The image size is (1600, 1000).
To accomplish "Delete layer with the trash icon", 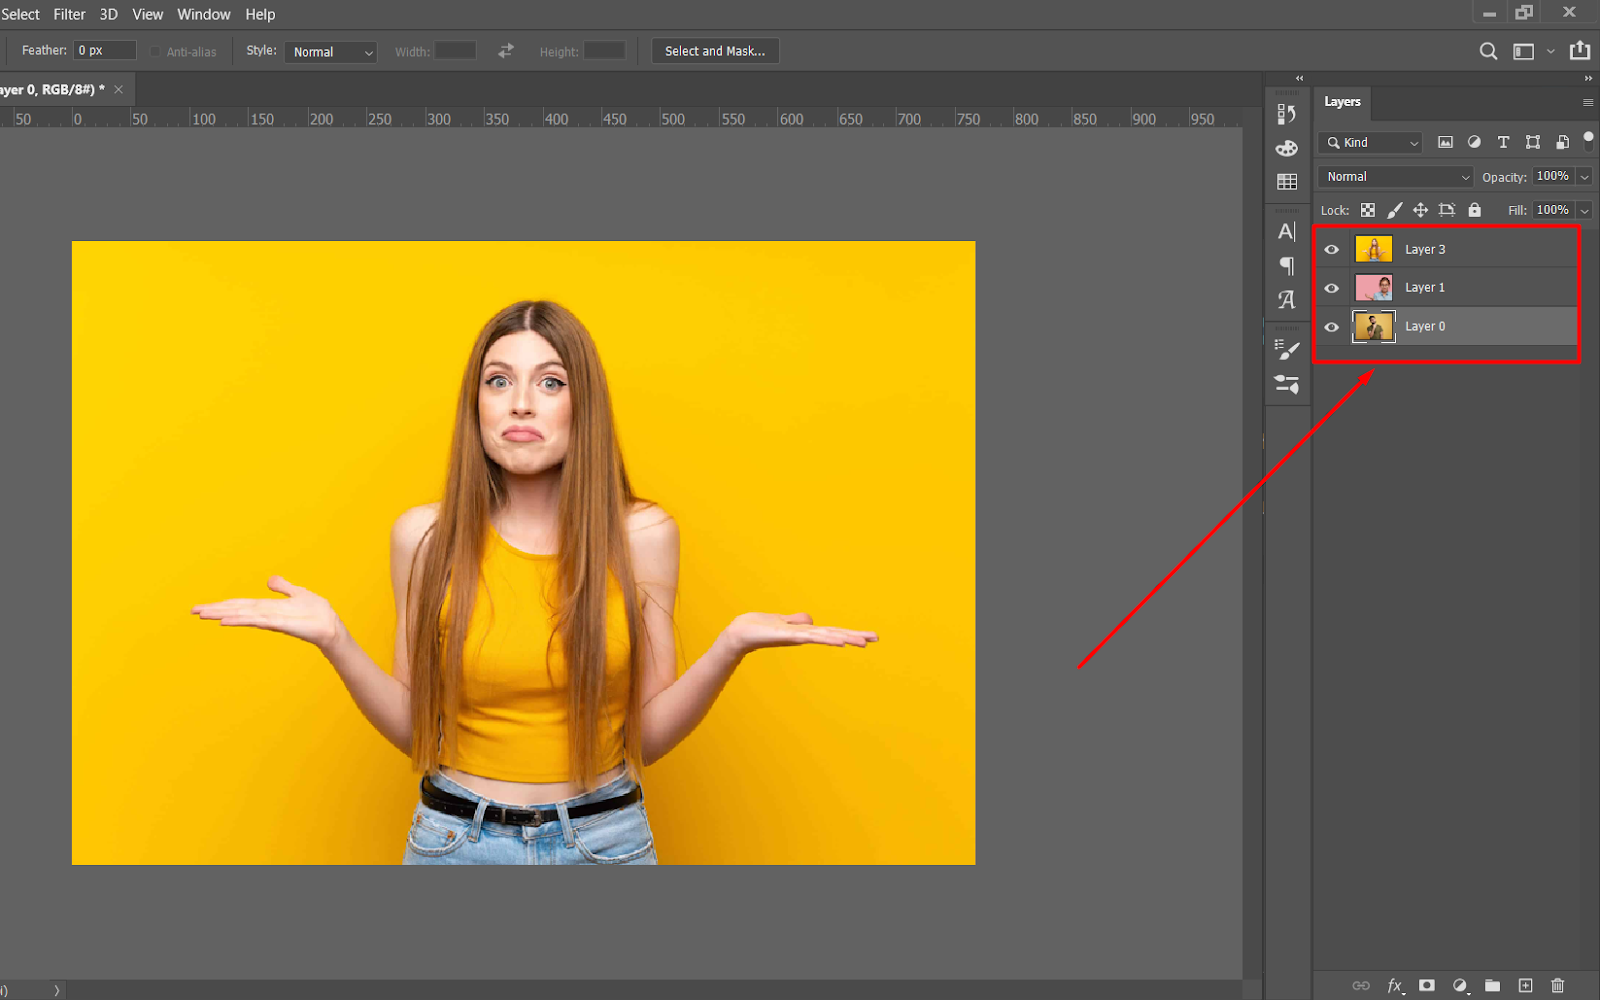I will click(1557, 985).
